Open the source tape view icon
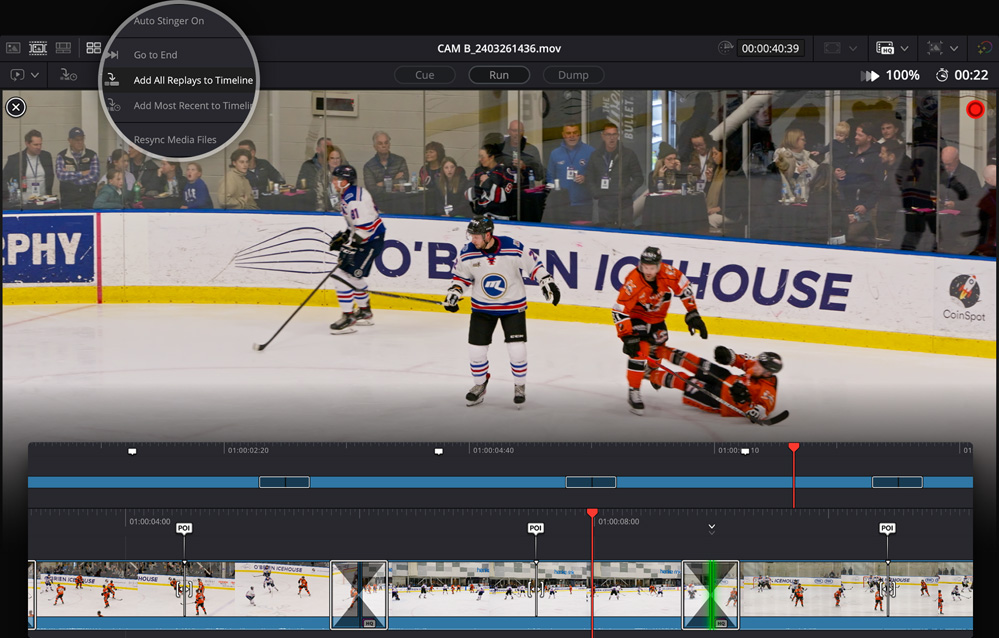 pyautogui.click(x=37, y=47)
